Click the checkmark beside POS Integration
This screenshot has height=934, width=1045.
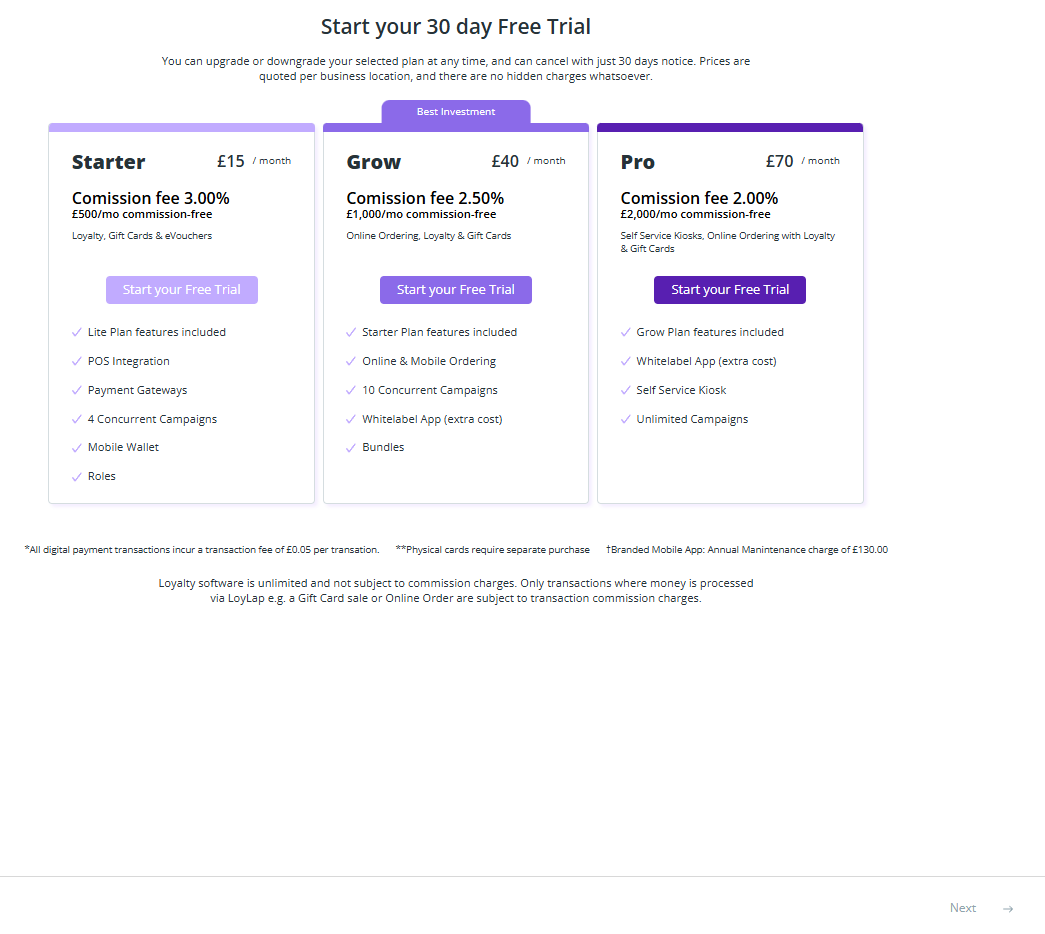point(77,361)
